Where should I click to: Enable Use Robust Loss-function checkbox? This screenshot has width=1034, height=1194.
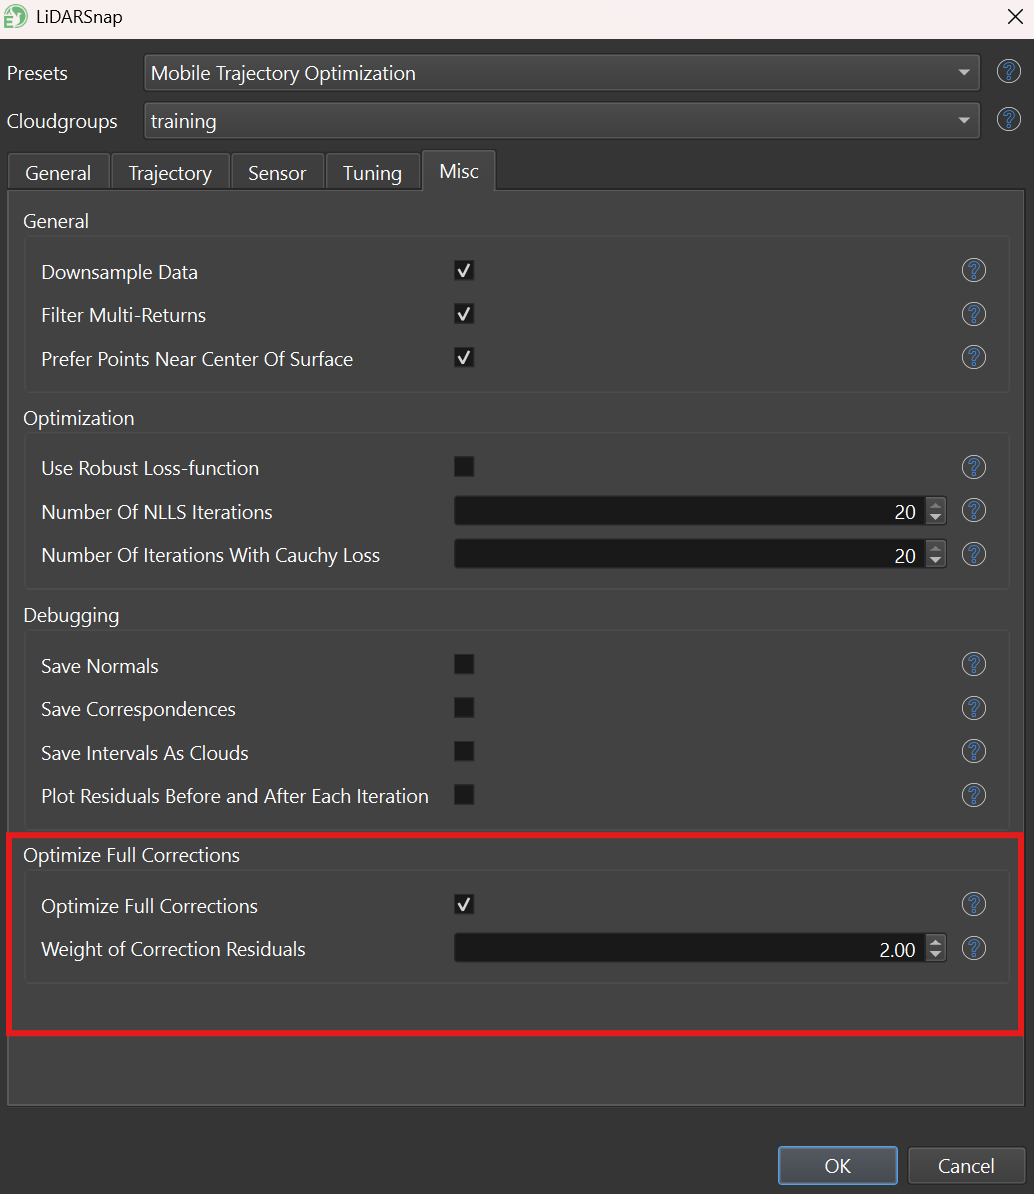click(464, 467)
